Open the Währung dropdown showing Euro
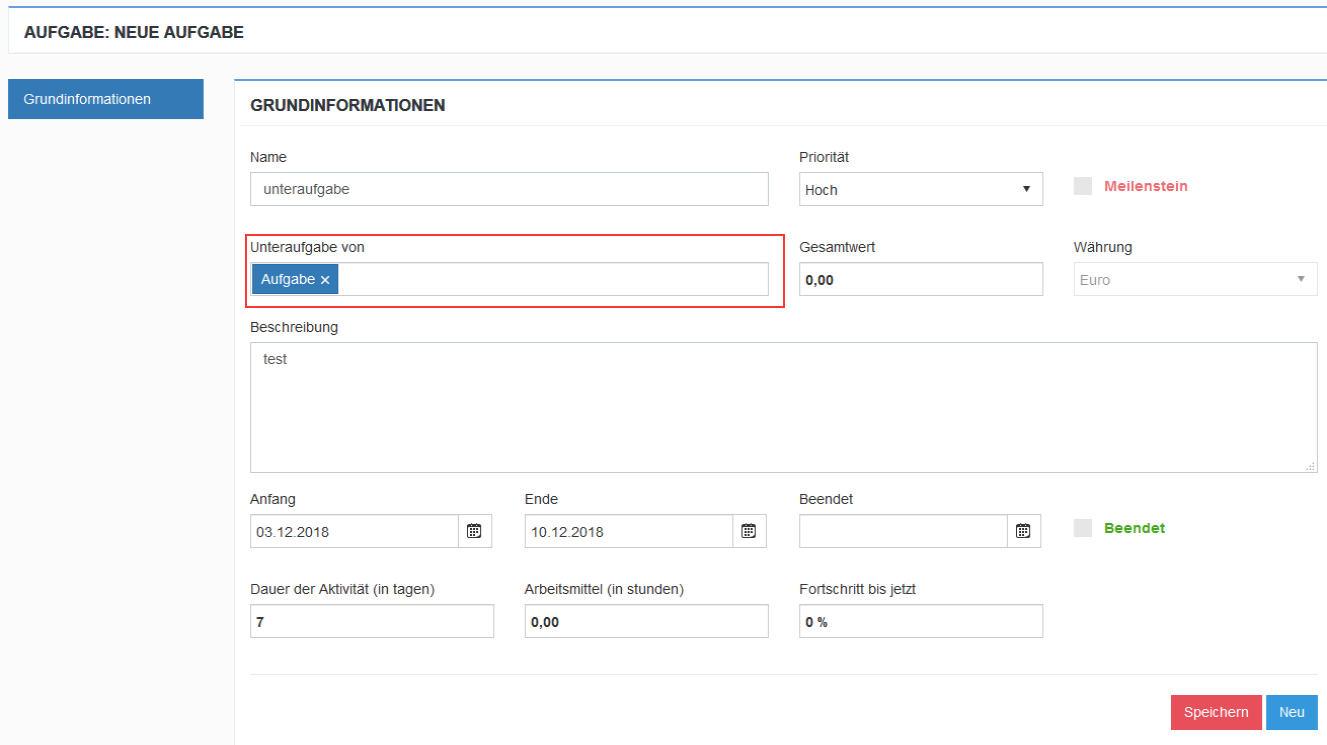The height and width of the screenshot is (745, 1327). click(1195, 279)
